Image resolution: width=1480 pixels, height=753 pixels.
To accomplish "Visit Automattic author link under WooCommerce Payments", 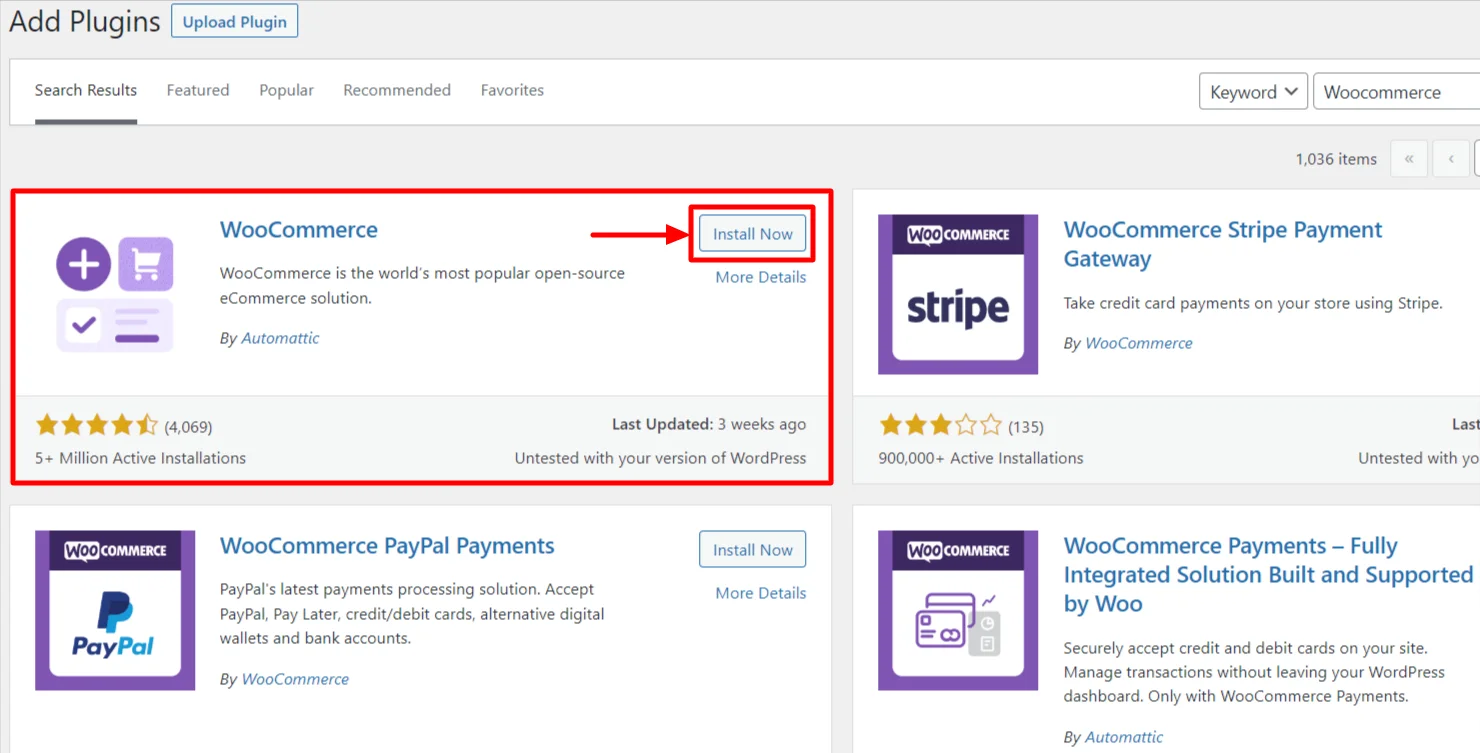I will click(x=1124, y=737).
